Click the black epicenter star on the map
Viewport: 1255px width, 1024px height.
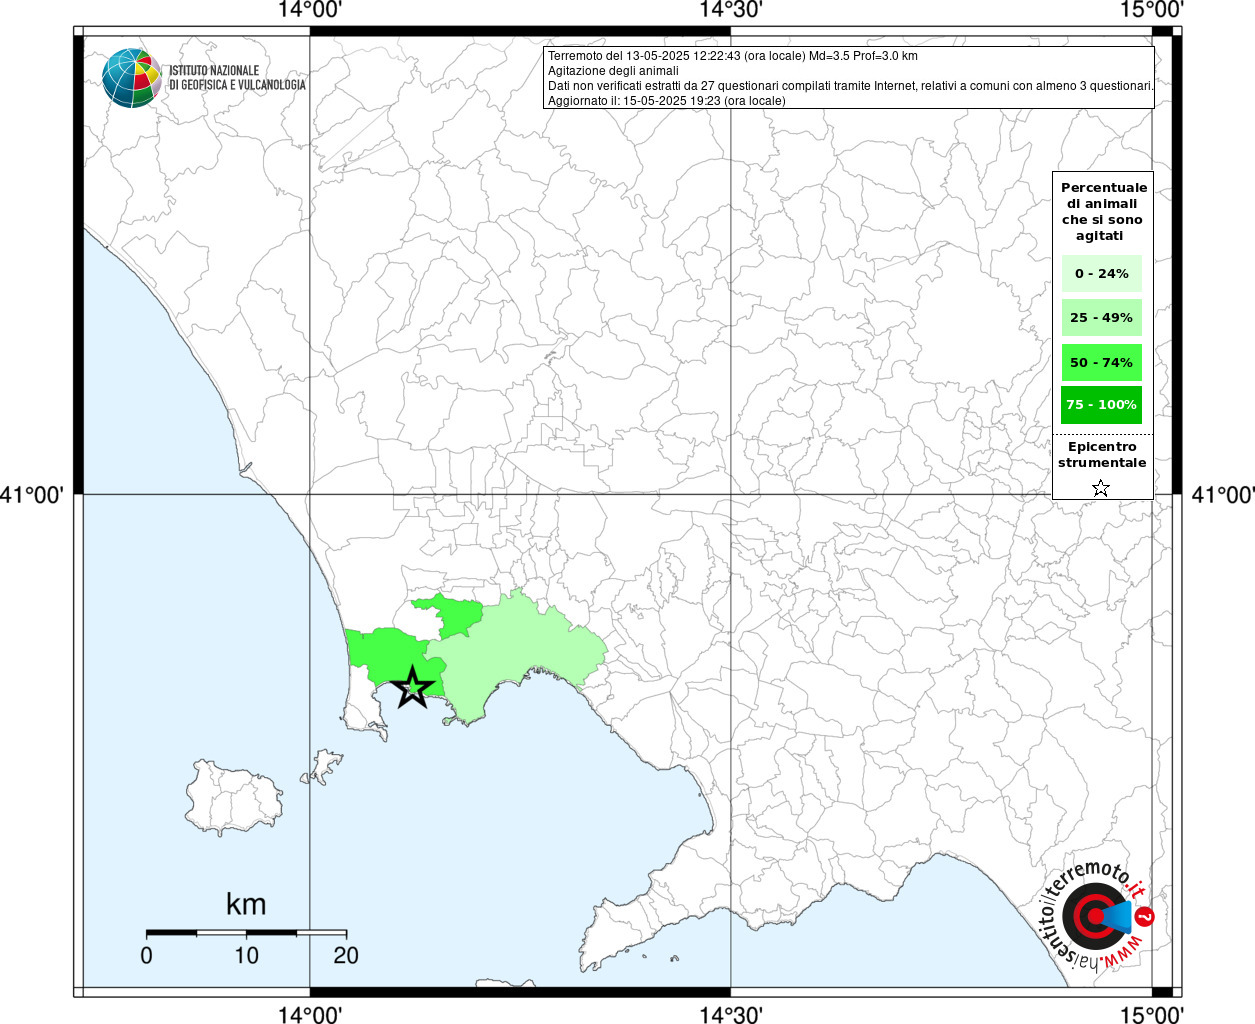[412, 687]
